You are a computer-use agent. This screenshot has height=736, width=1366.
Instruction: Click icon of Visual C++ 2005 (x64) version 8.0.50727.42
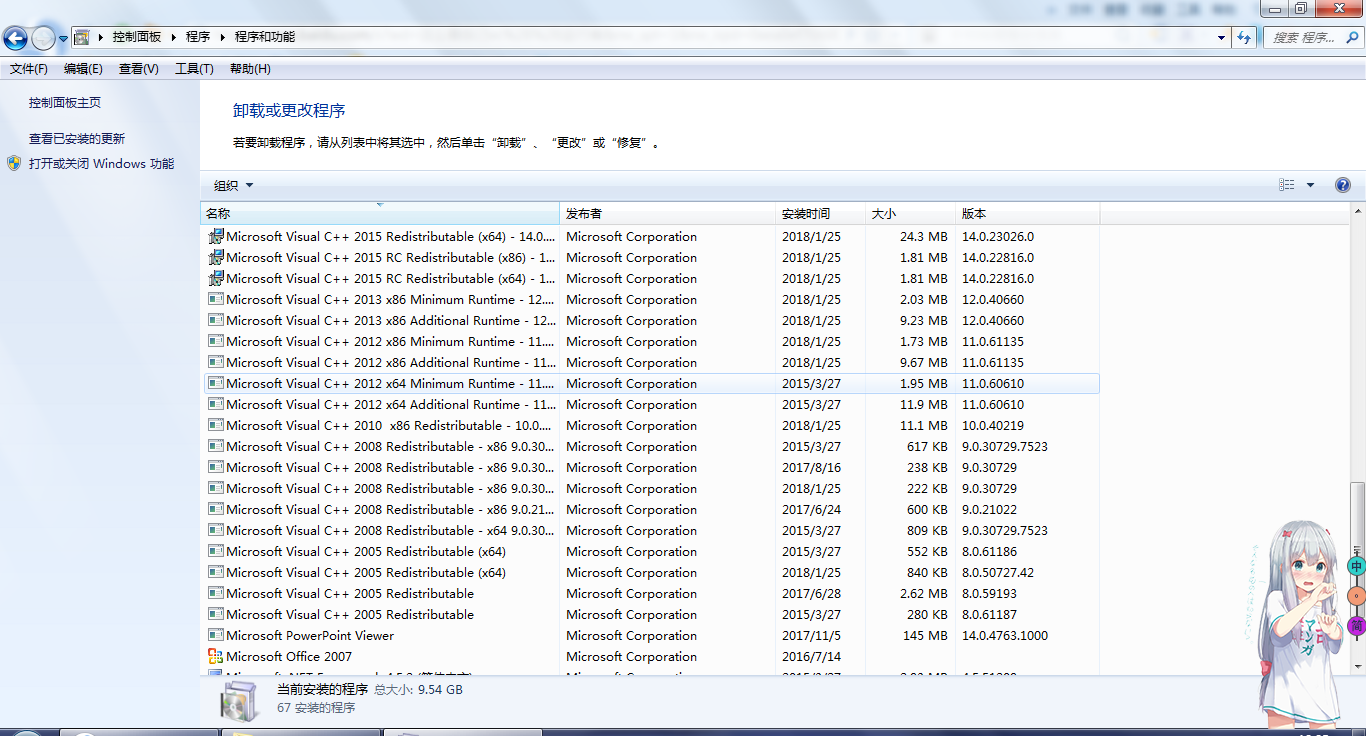(216, 573)
